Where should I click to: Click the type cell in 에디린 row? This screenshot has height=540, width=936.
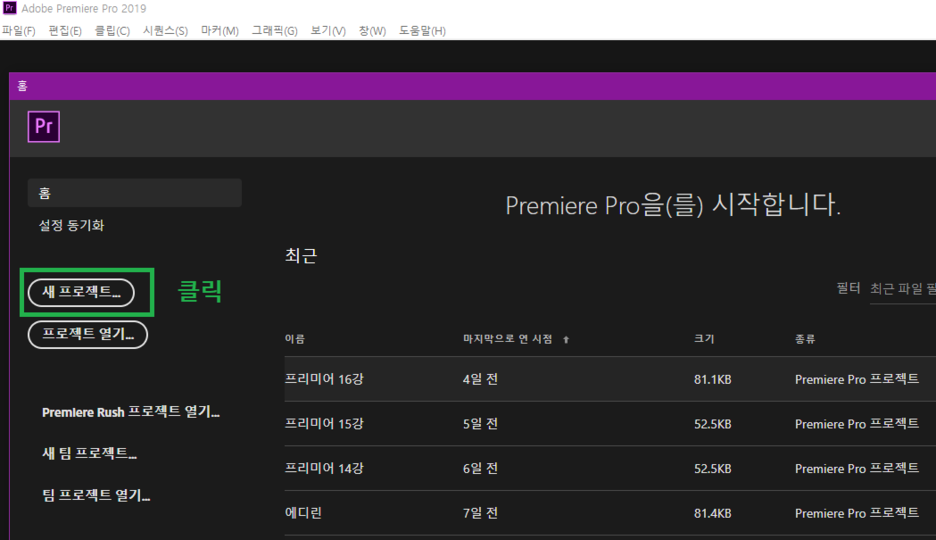(857, 513)
